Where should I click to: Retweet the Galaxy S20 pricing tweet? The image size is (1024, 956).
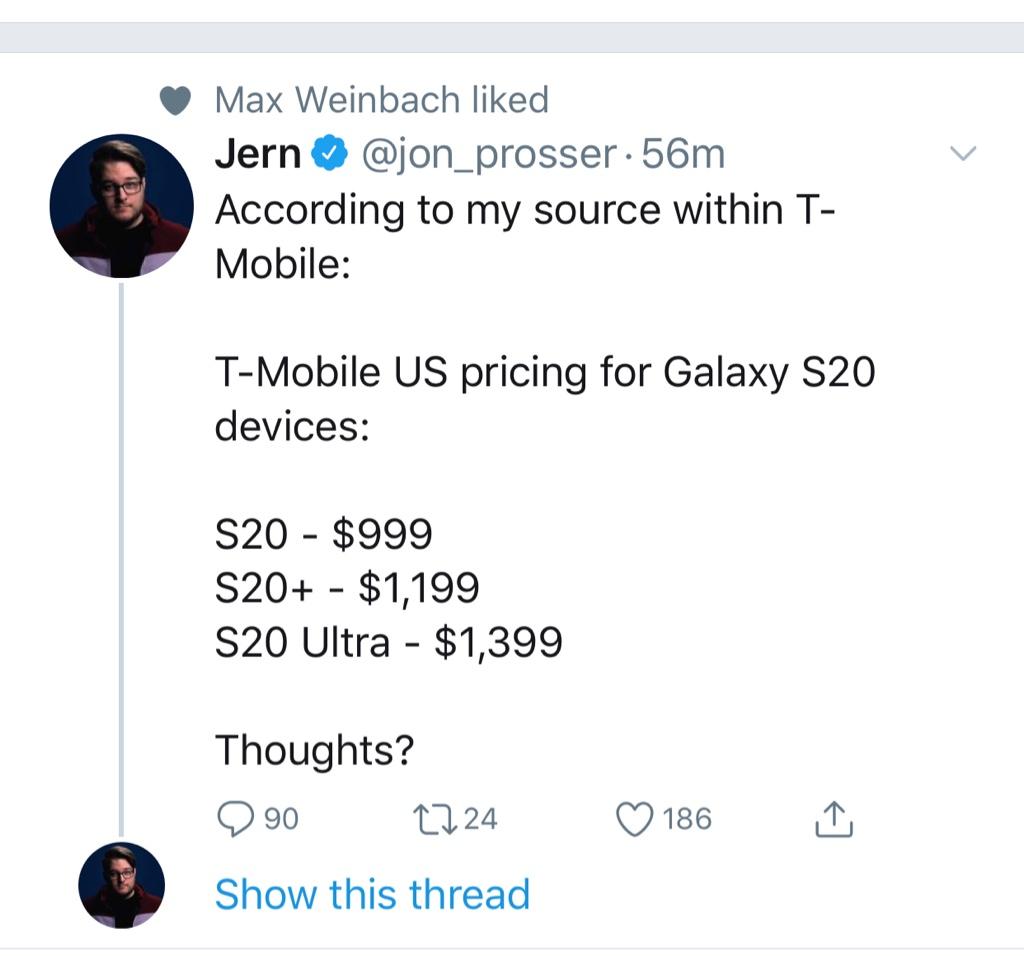(x=435, y=820)
